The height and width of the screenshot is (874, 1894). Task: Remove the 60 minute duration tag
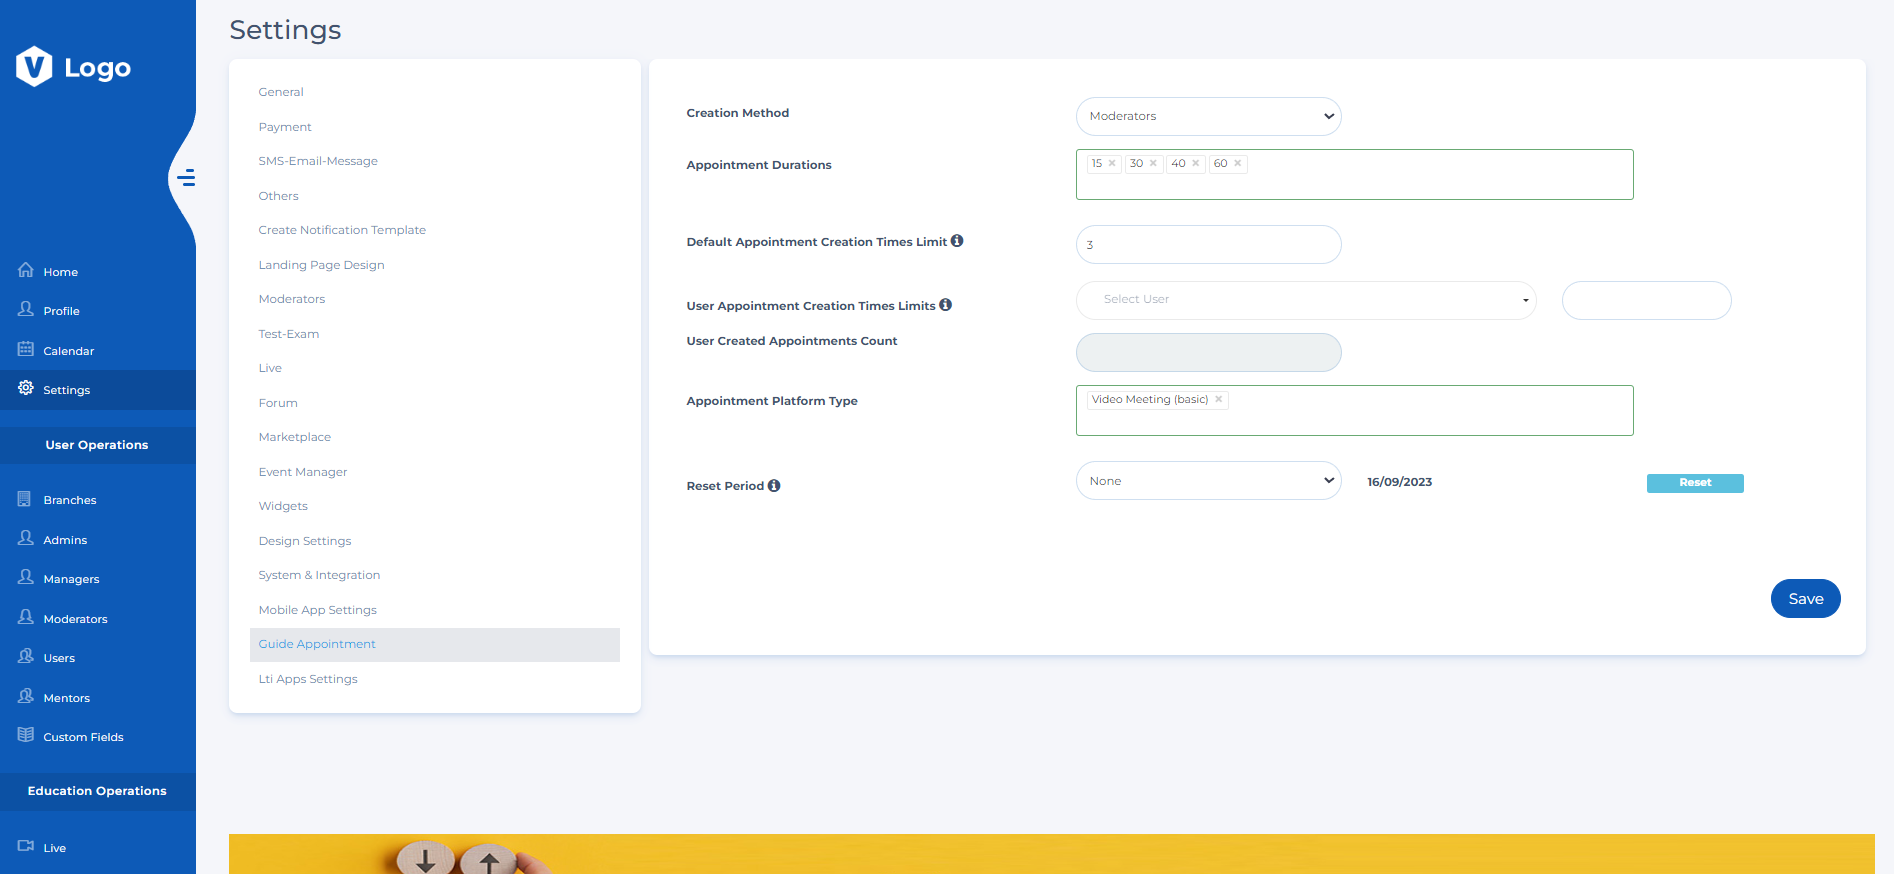[1238, 164]
